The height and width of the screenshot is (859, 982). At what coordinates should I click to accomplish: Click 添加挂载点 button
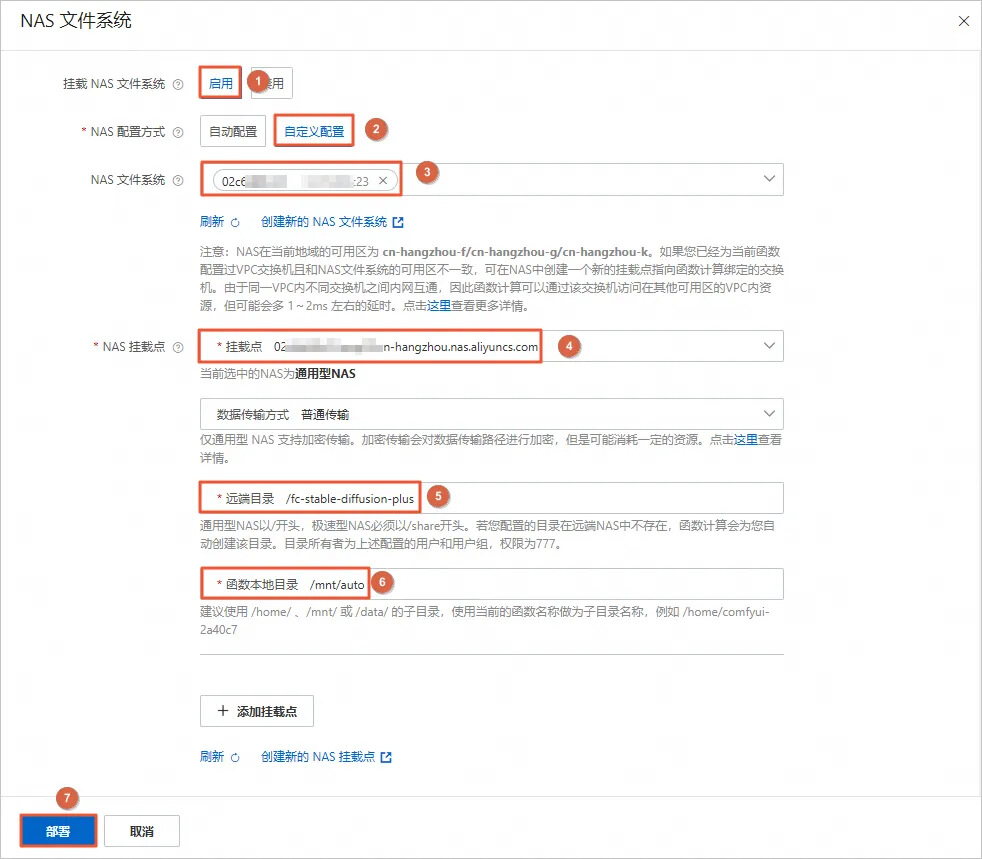(x=257, y=711)
